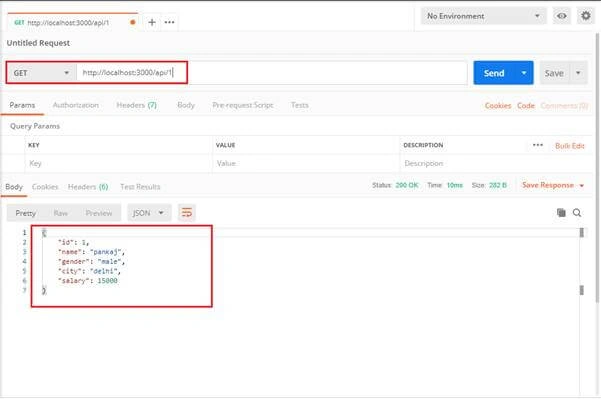The height and width of the screenshot is (399, 601).
Task: Open the Save Response dropdown
Action: click(x=553, y=185)
